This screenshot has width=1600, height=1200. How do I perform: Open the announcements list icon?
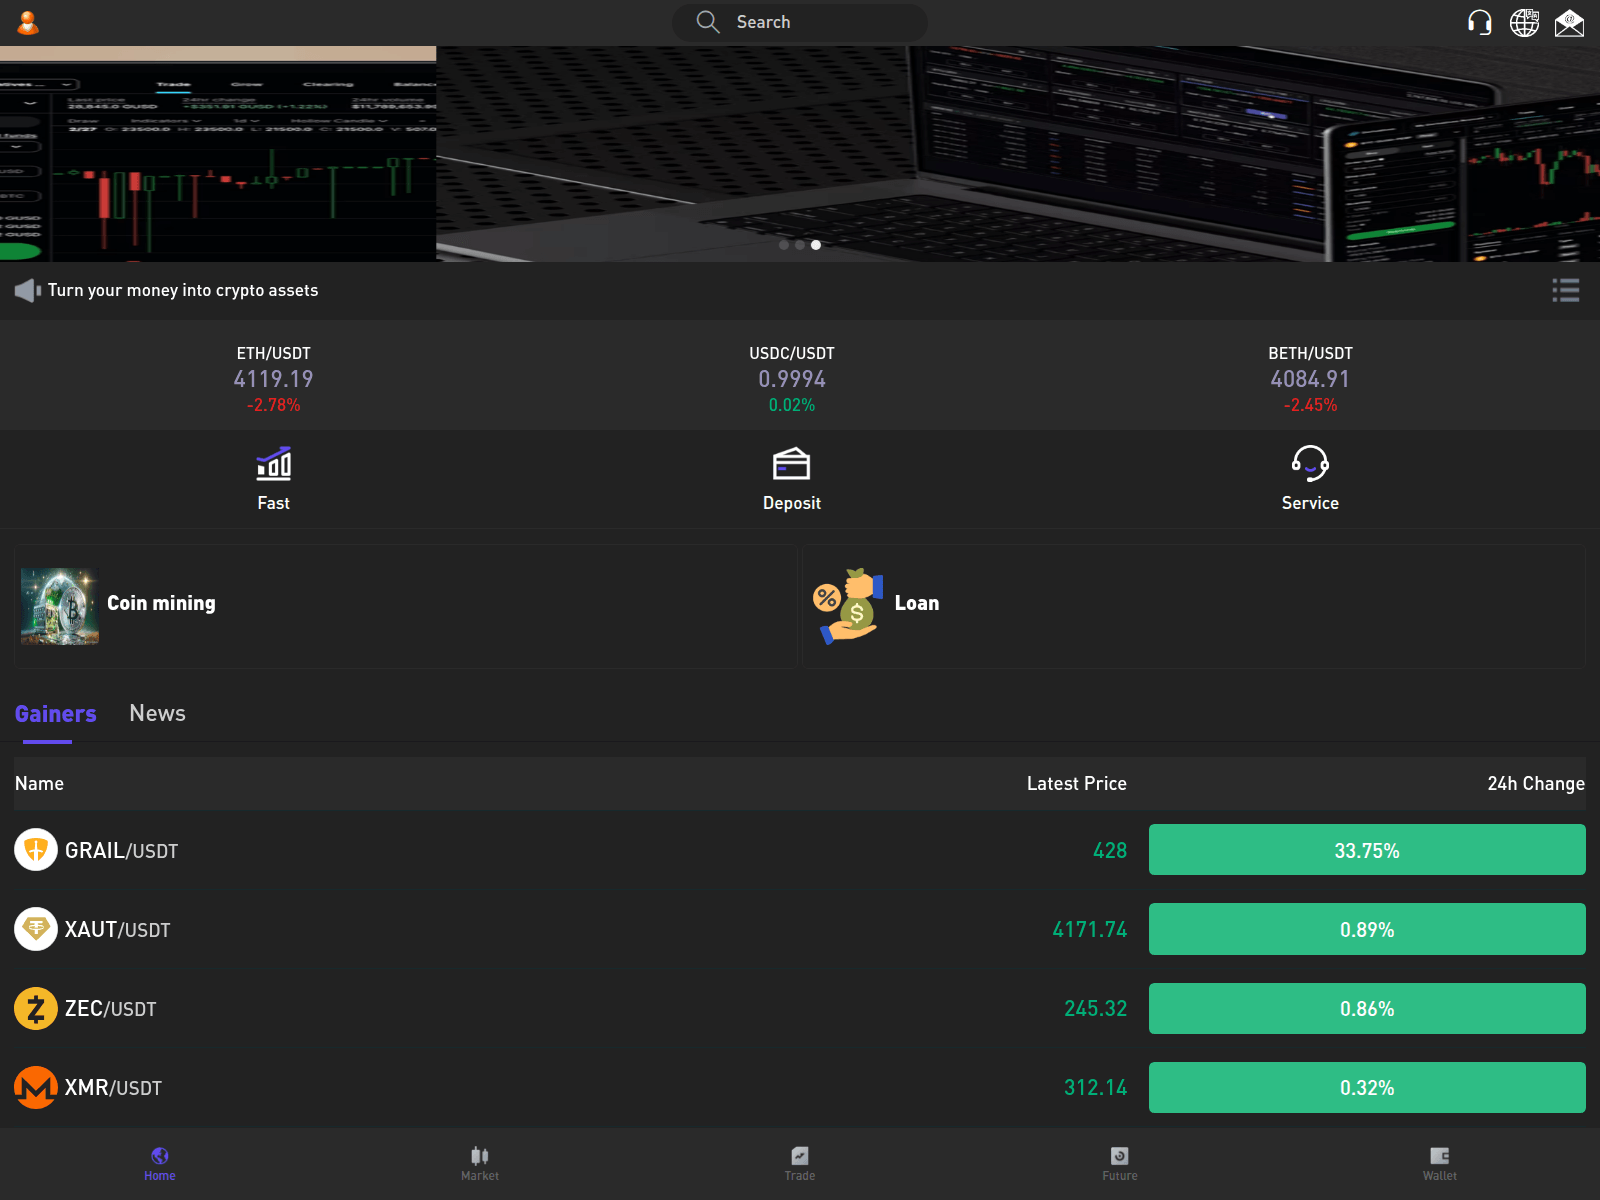[x=1566, y=290]
